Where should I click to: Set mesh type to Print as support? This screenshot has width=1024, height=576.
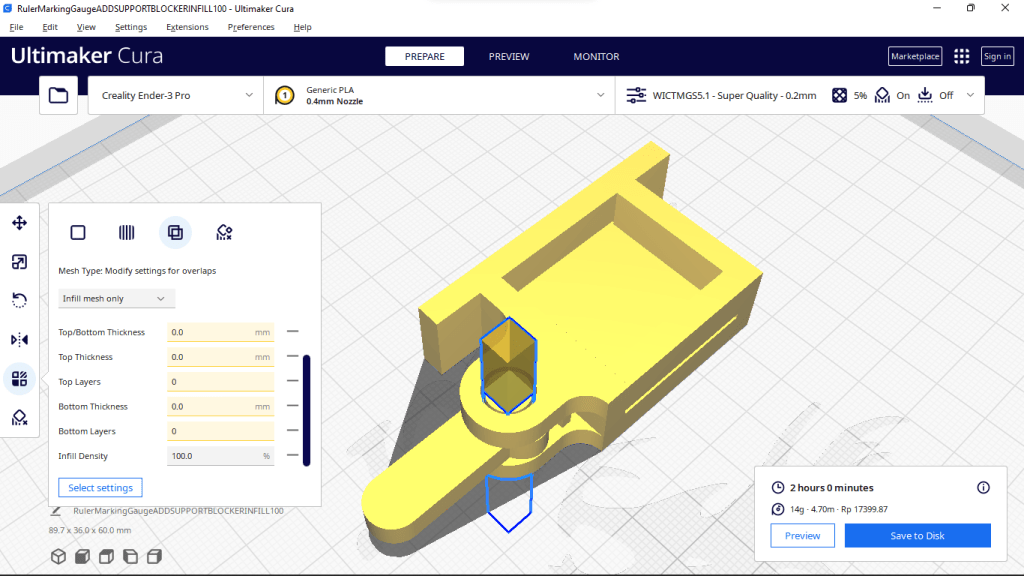tap(127, 232)
